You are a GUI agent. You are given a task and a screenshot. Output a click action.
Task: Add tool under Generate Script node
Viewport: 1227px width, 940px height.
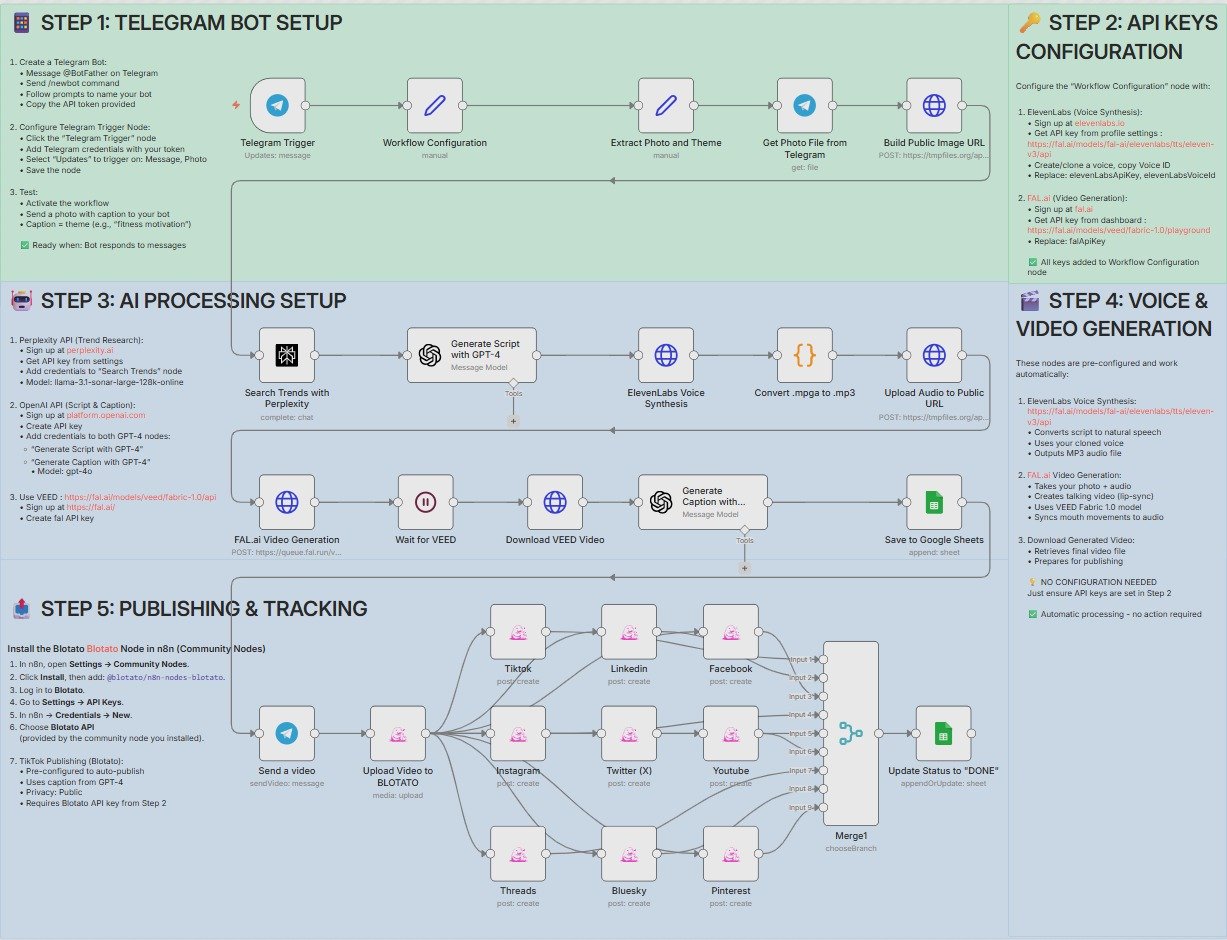(513, 421)
